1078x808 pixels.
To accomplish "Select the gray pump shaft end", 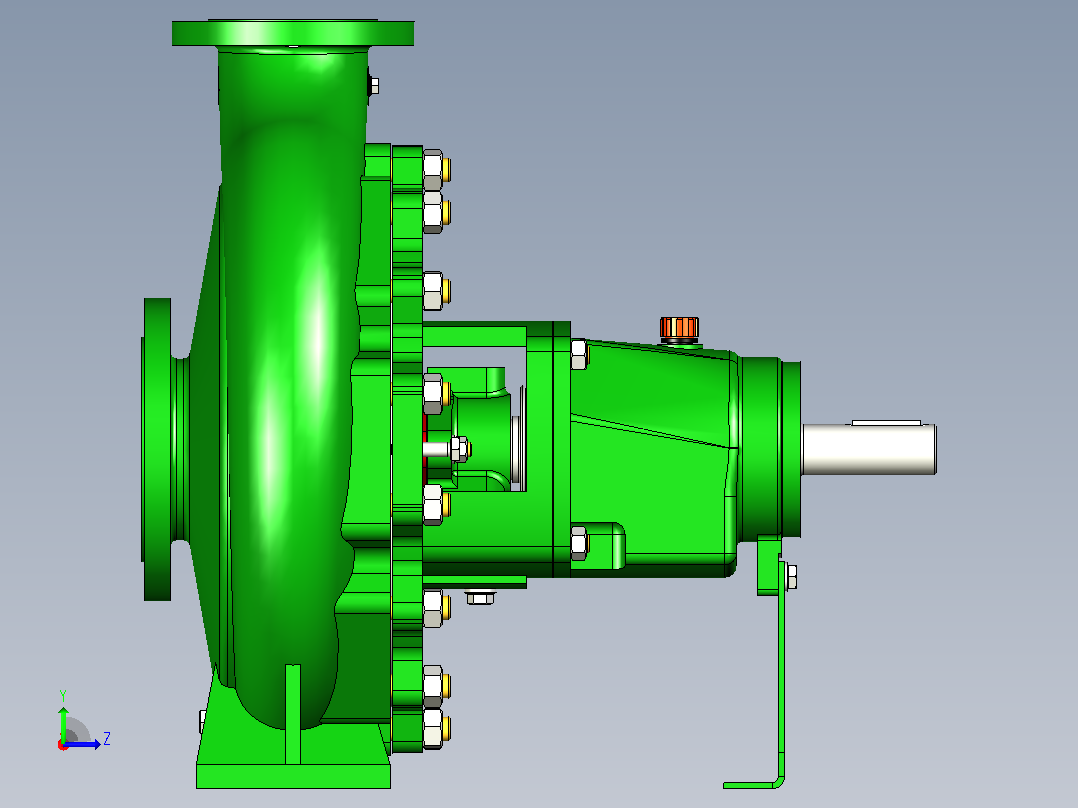I will pos(869,449).
